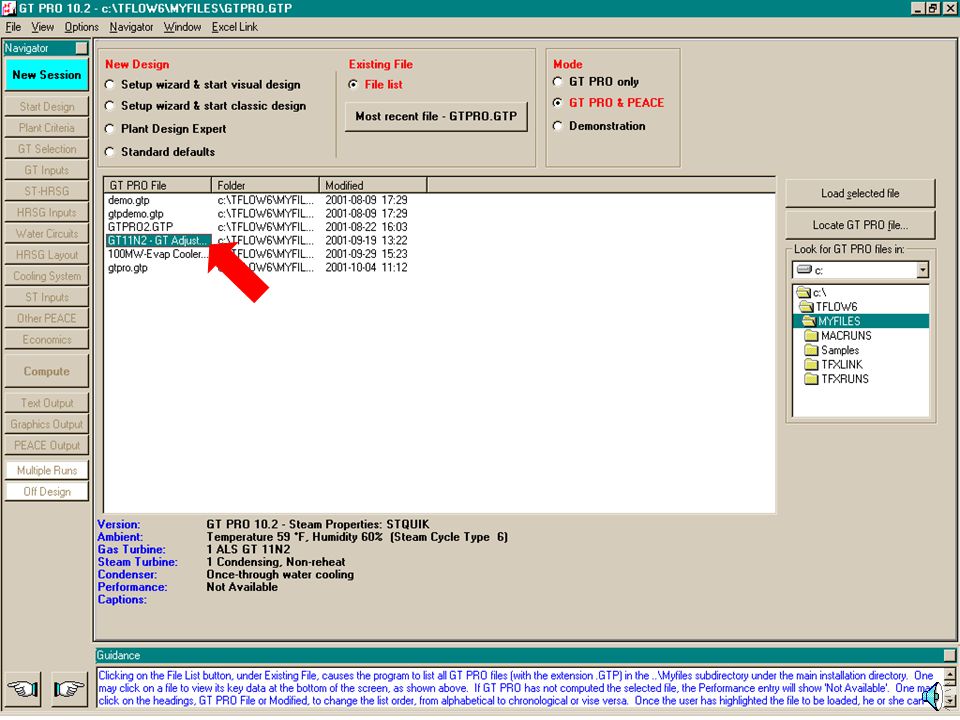The image size is (960, 720).
Task: Select gtpro.gtp in the file list
Action: click(128, 268)
